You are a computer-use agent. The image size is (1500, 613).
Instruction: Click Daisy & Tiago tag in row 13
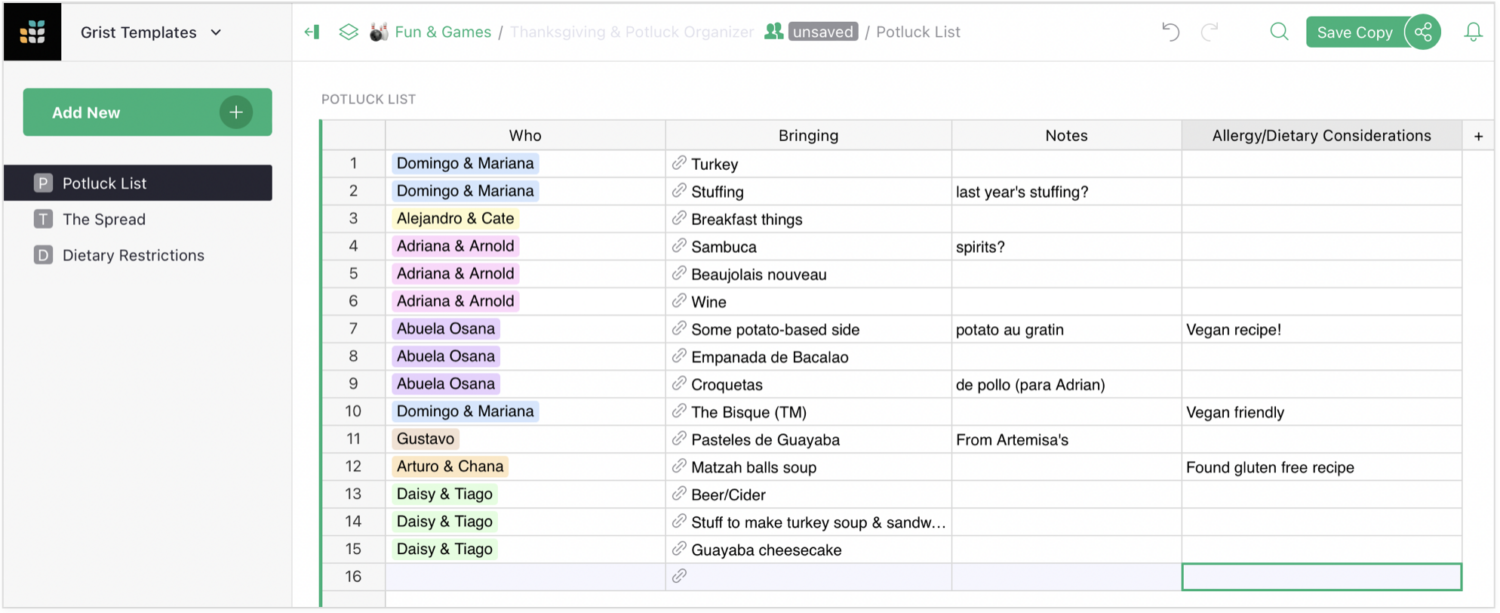click(444, 493)
